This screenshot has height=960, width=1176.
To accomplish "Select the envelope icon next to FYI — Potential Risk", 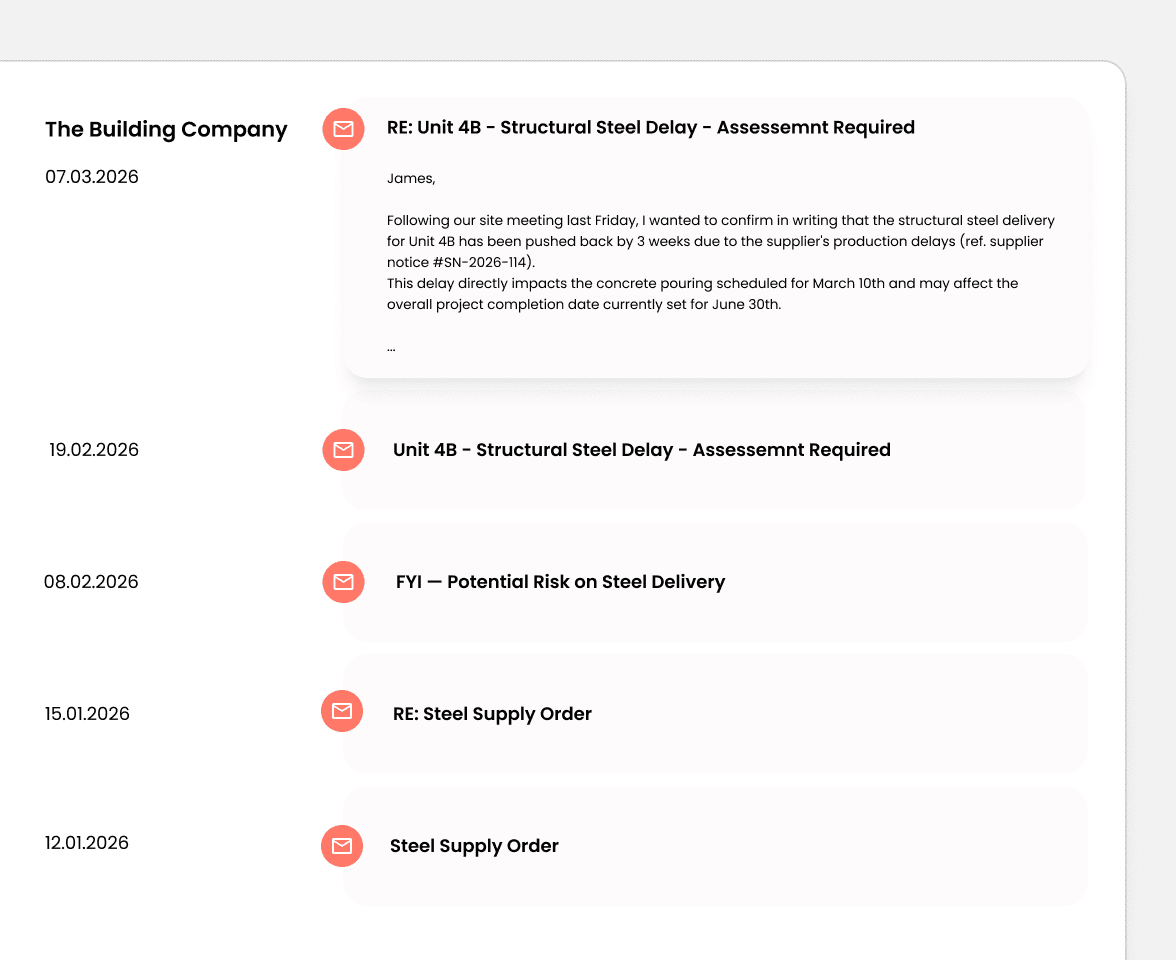I will pyautogui.click(x=343, y=582).
